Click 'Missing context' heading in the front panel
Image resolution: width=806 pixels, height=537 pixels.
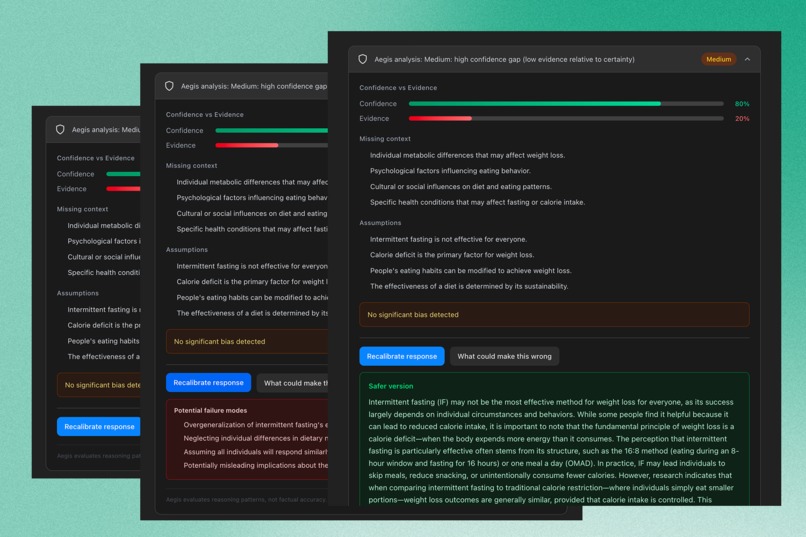(384, 139)
